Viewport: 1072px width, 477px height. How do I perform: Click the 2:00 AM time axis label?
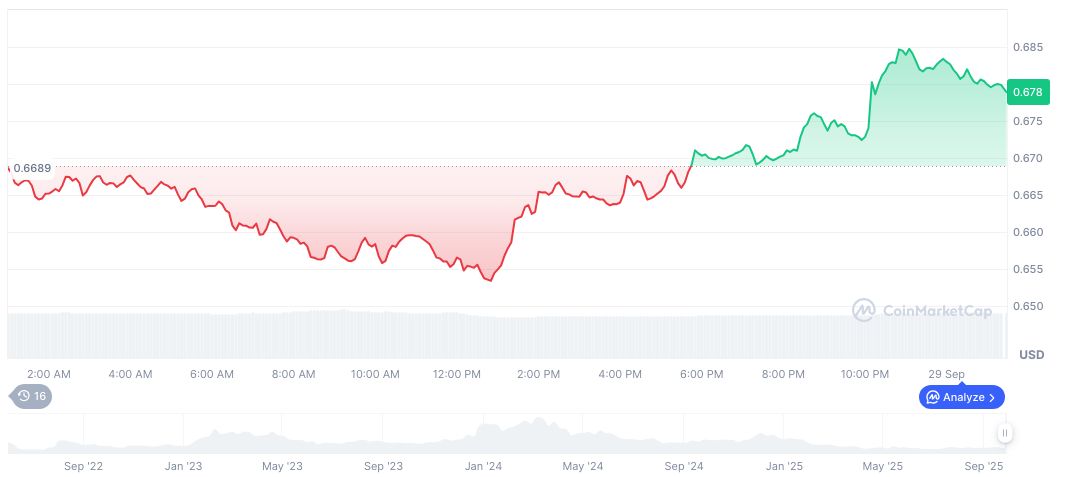[x=48, y=374]
